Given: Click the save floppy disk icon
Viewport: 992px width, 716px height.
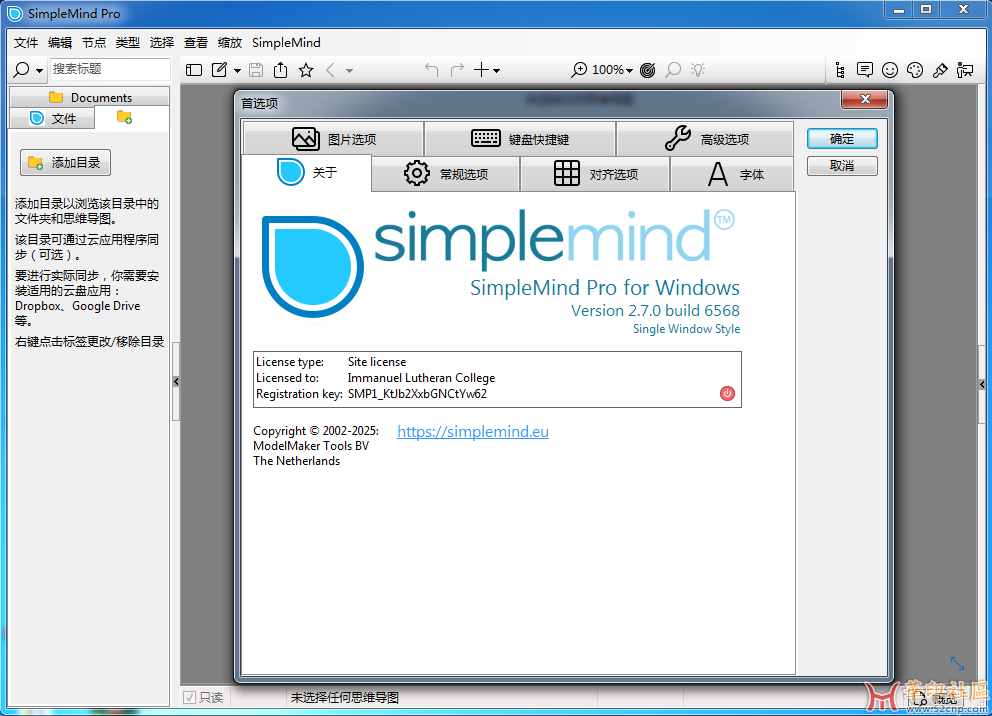Looking at the screenshot, I should (x=256, y=70).
